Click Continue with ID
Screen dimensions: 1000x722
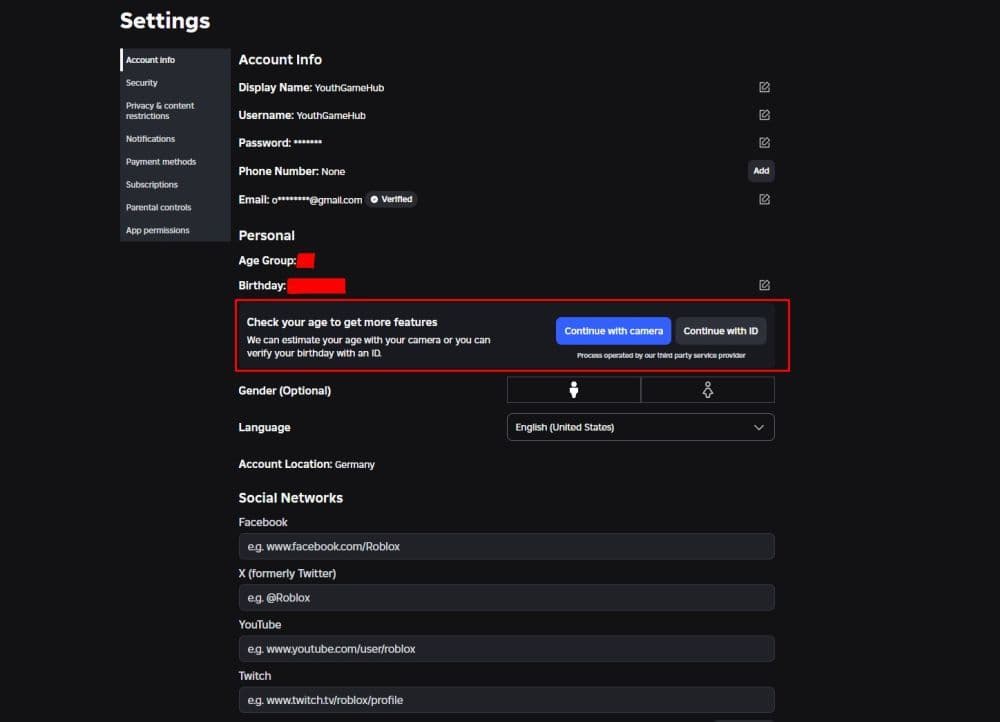click(721, 330)
